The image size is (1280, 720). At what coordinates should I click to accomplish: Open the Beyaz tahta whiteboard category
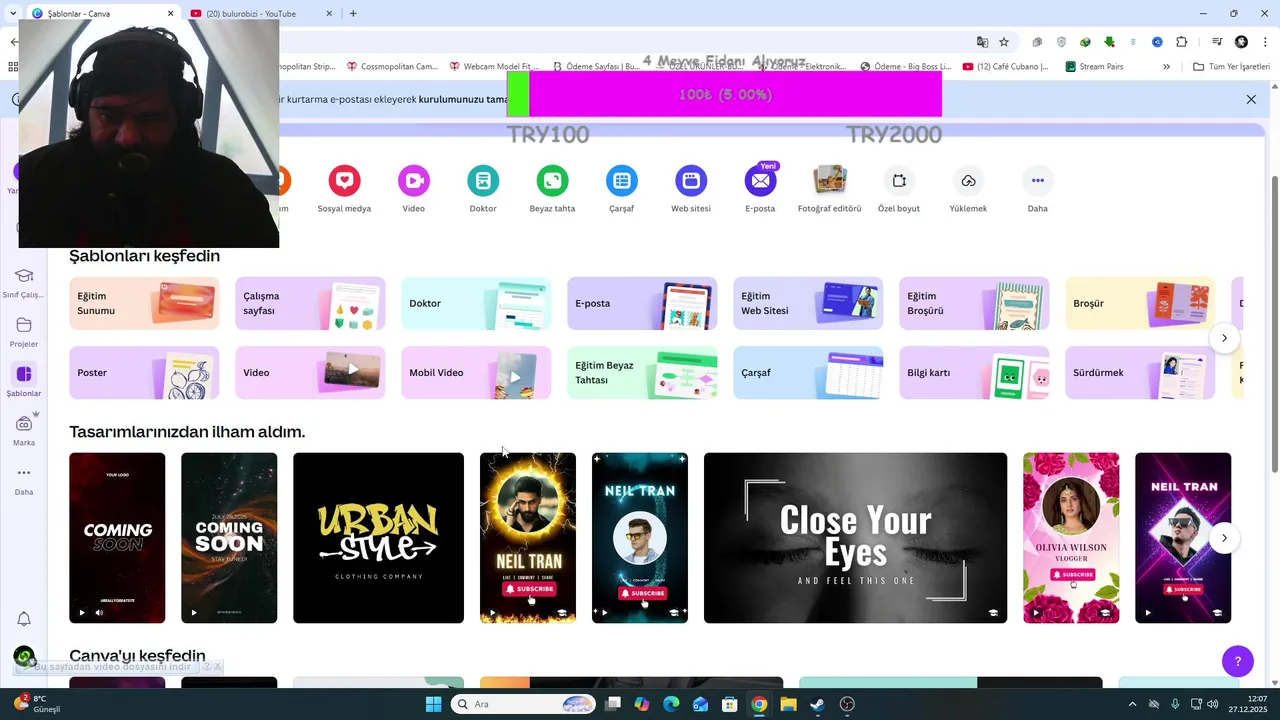click(552, 181)
